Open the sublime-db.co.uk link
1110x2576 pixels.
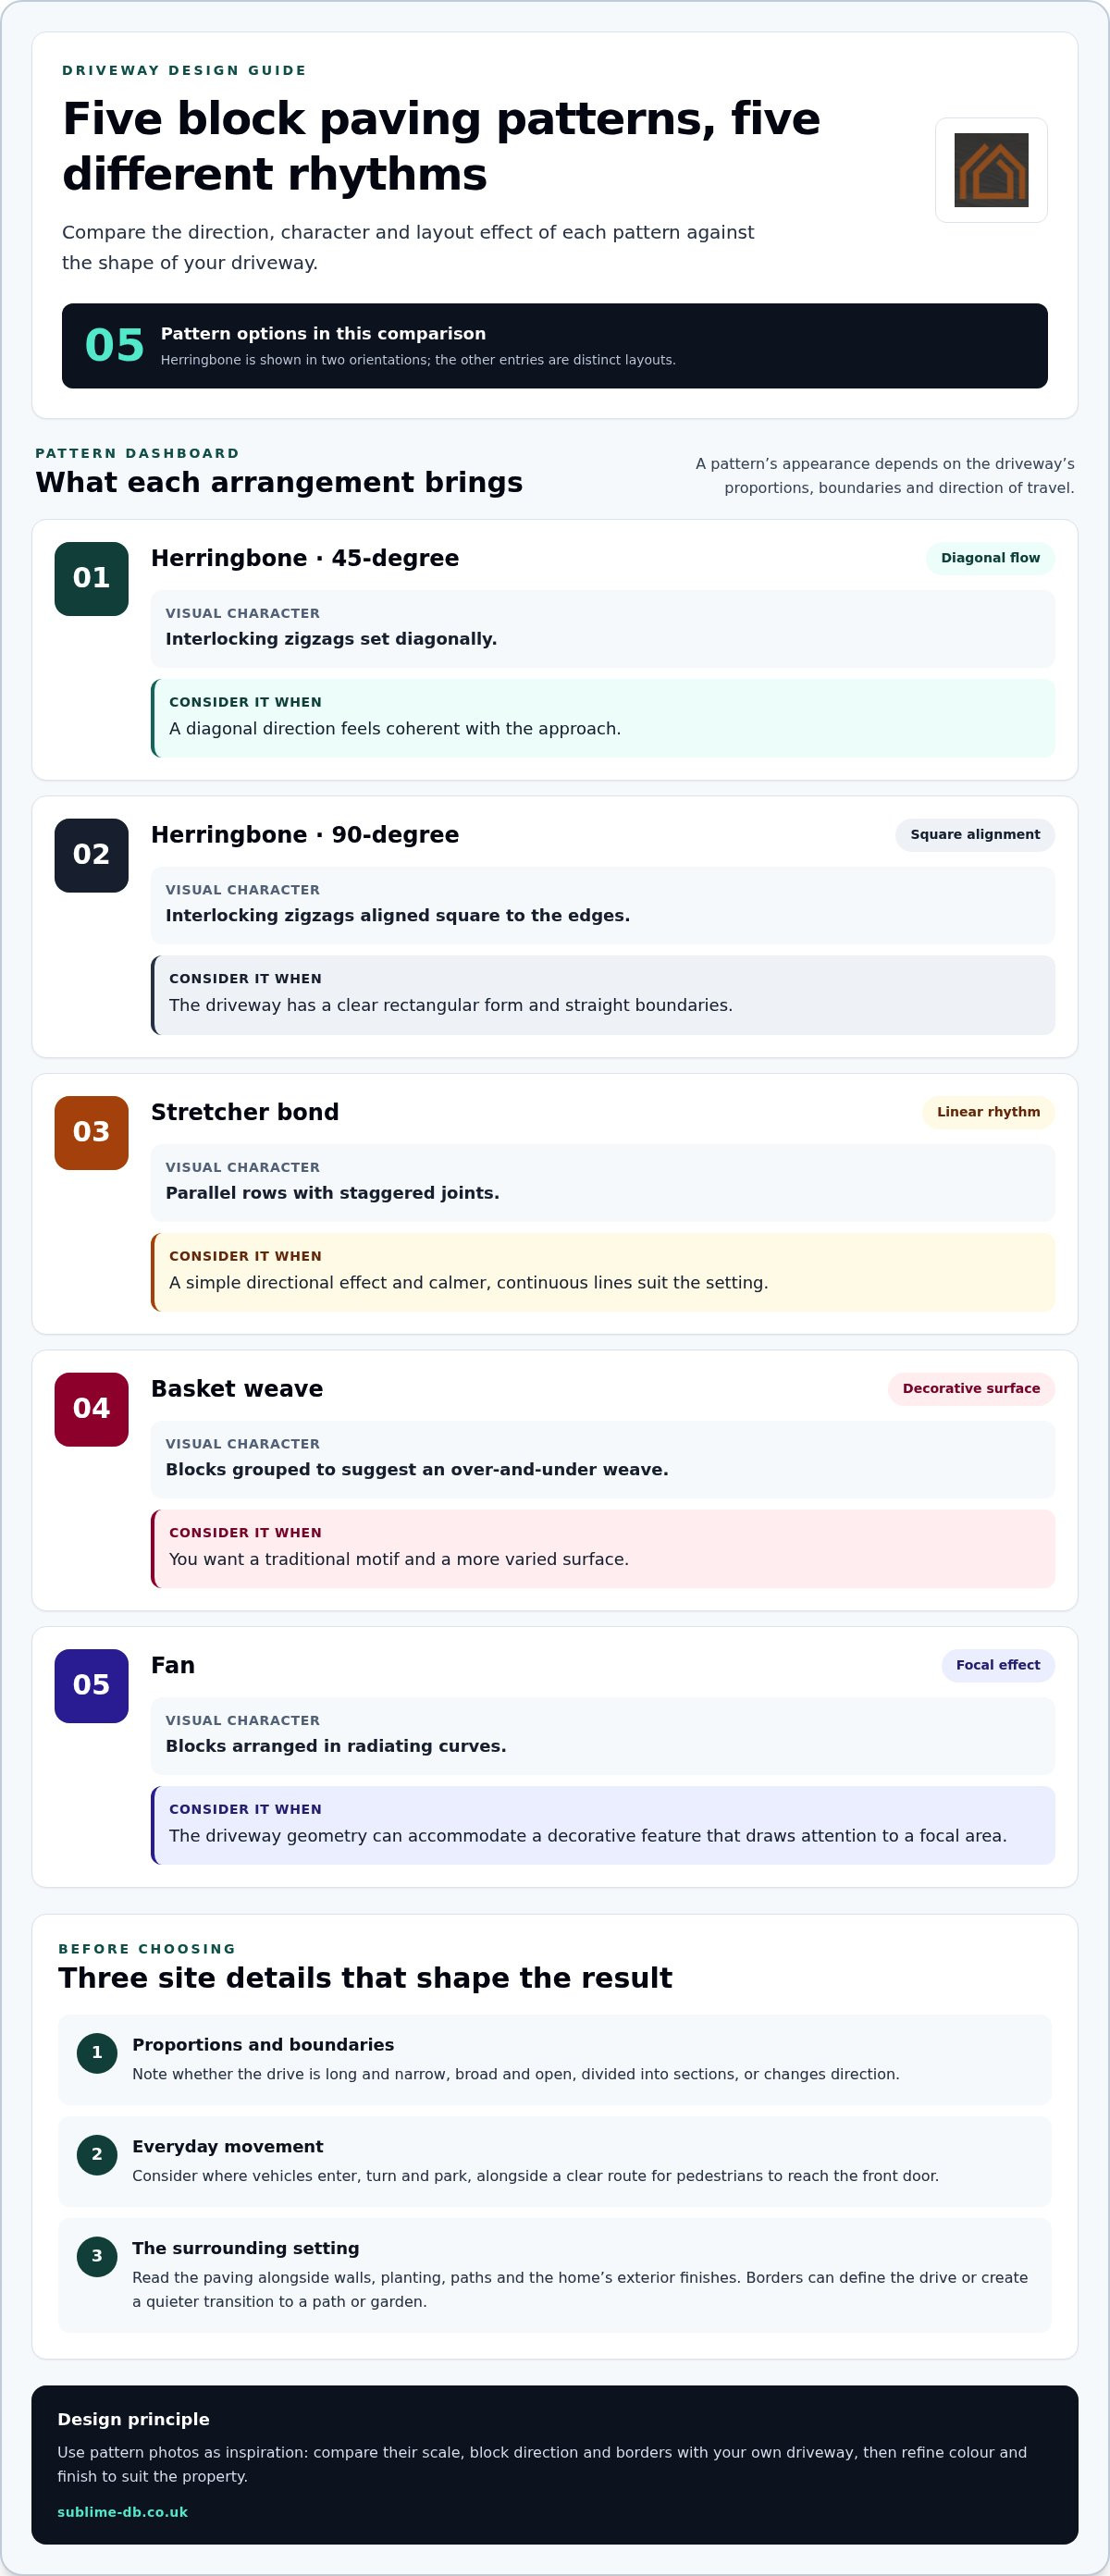[122, 2512]
